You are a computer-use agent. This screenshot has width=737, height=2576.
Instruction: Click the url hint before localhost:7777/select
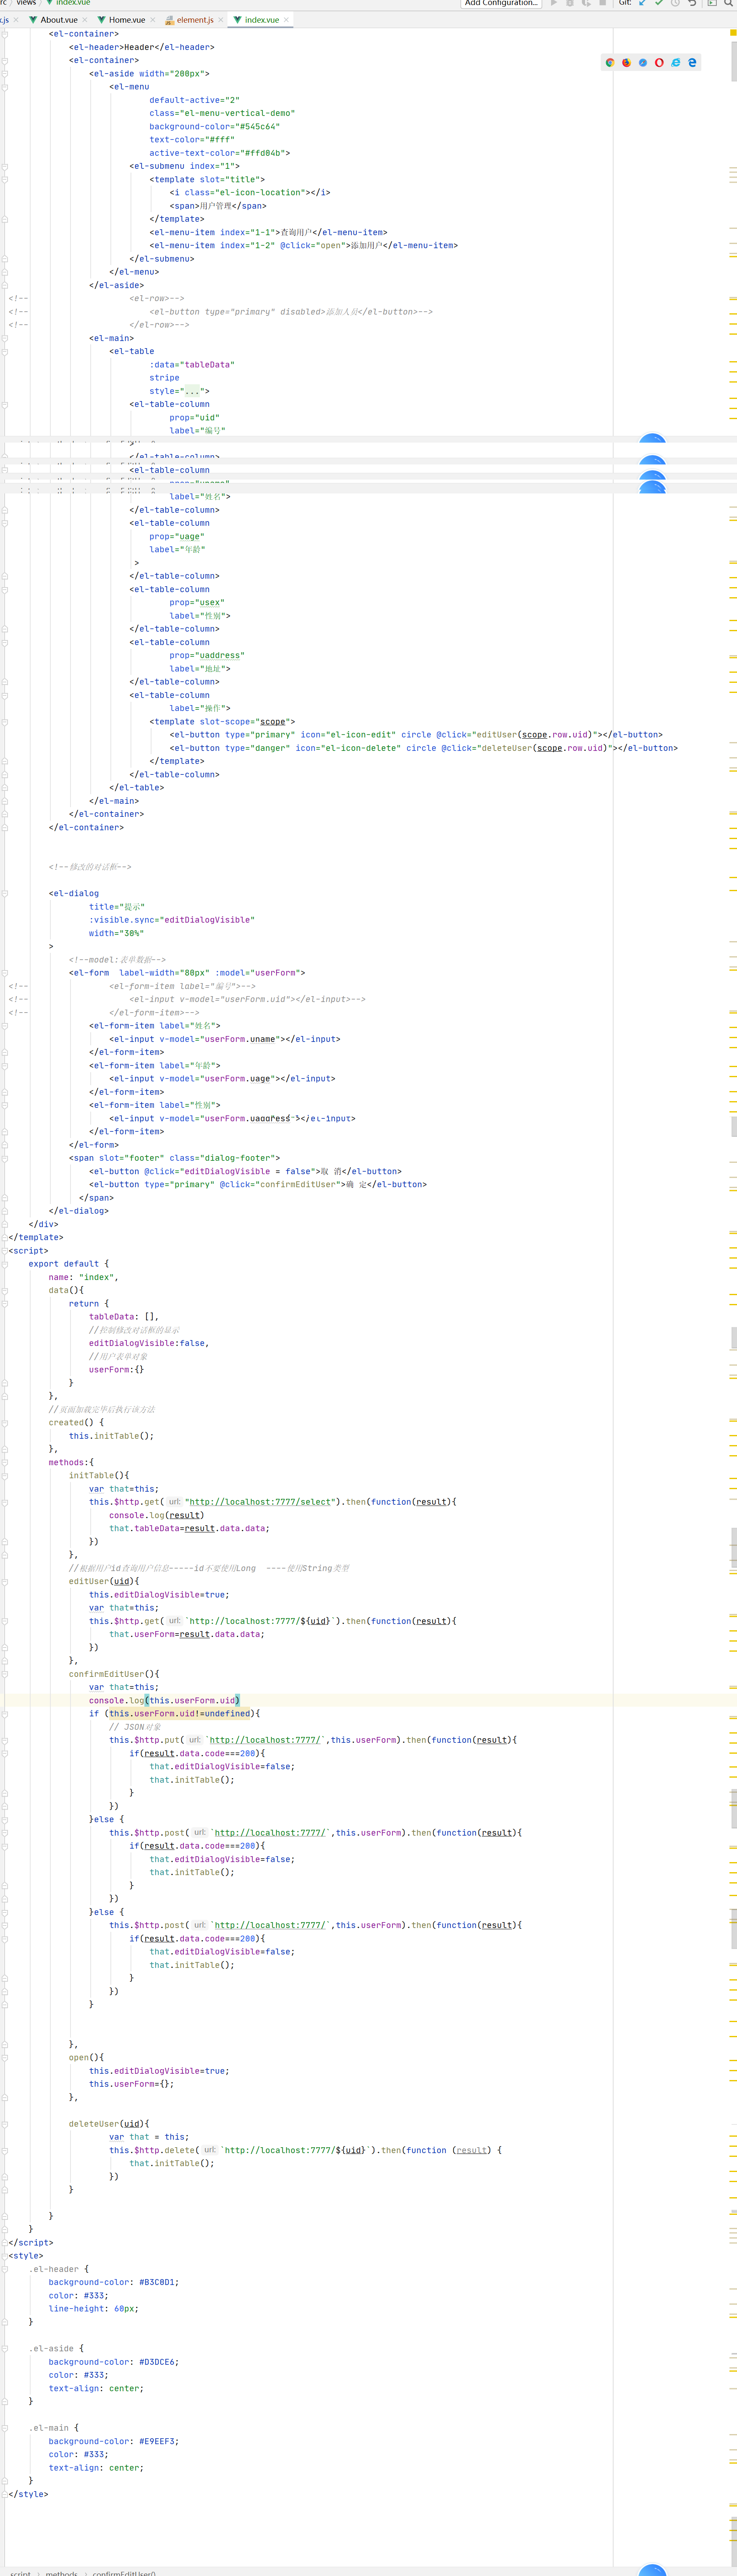coord(174,1502)
